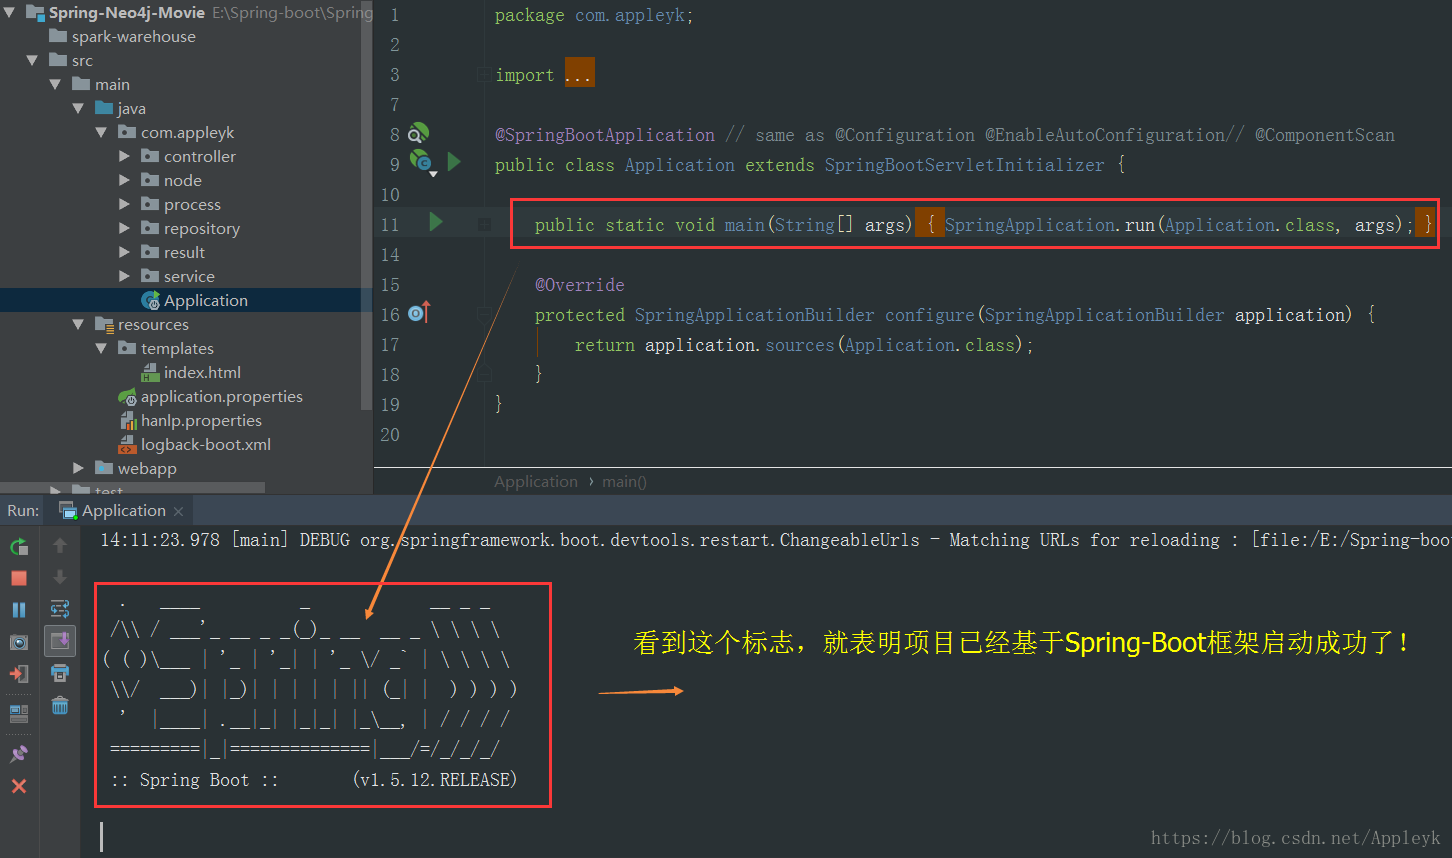1452x858 pixels.
Task: Collapse the java folder arrow
Action: tap(79, 109)
